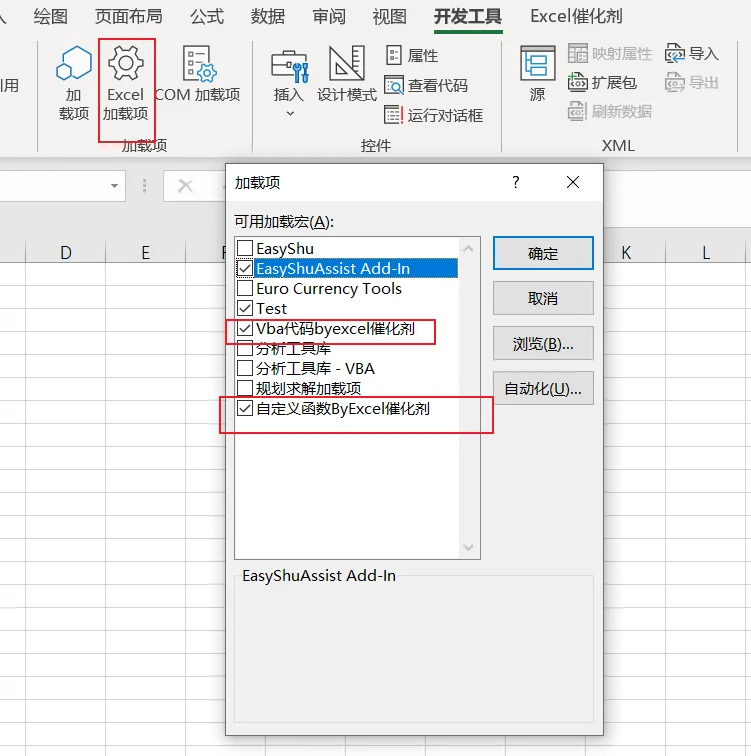Image resolution: width=751 pixels, height=756 pixels.
Task: Click the 确定 OK button
Action: (x=543, y=253)
